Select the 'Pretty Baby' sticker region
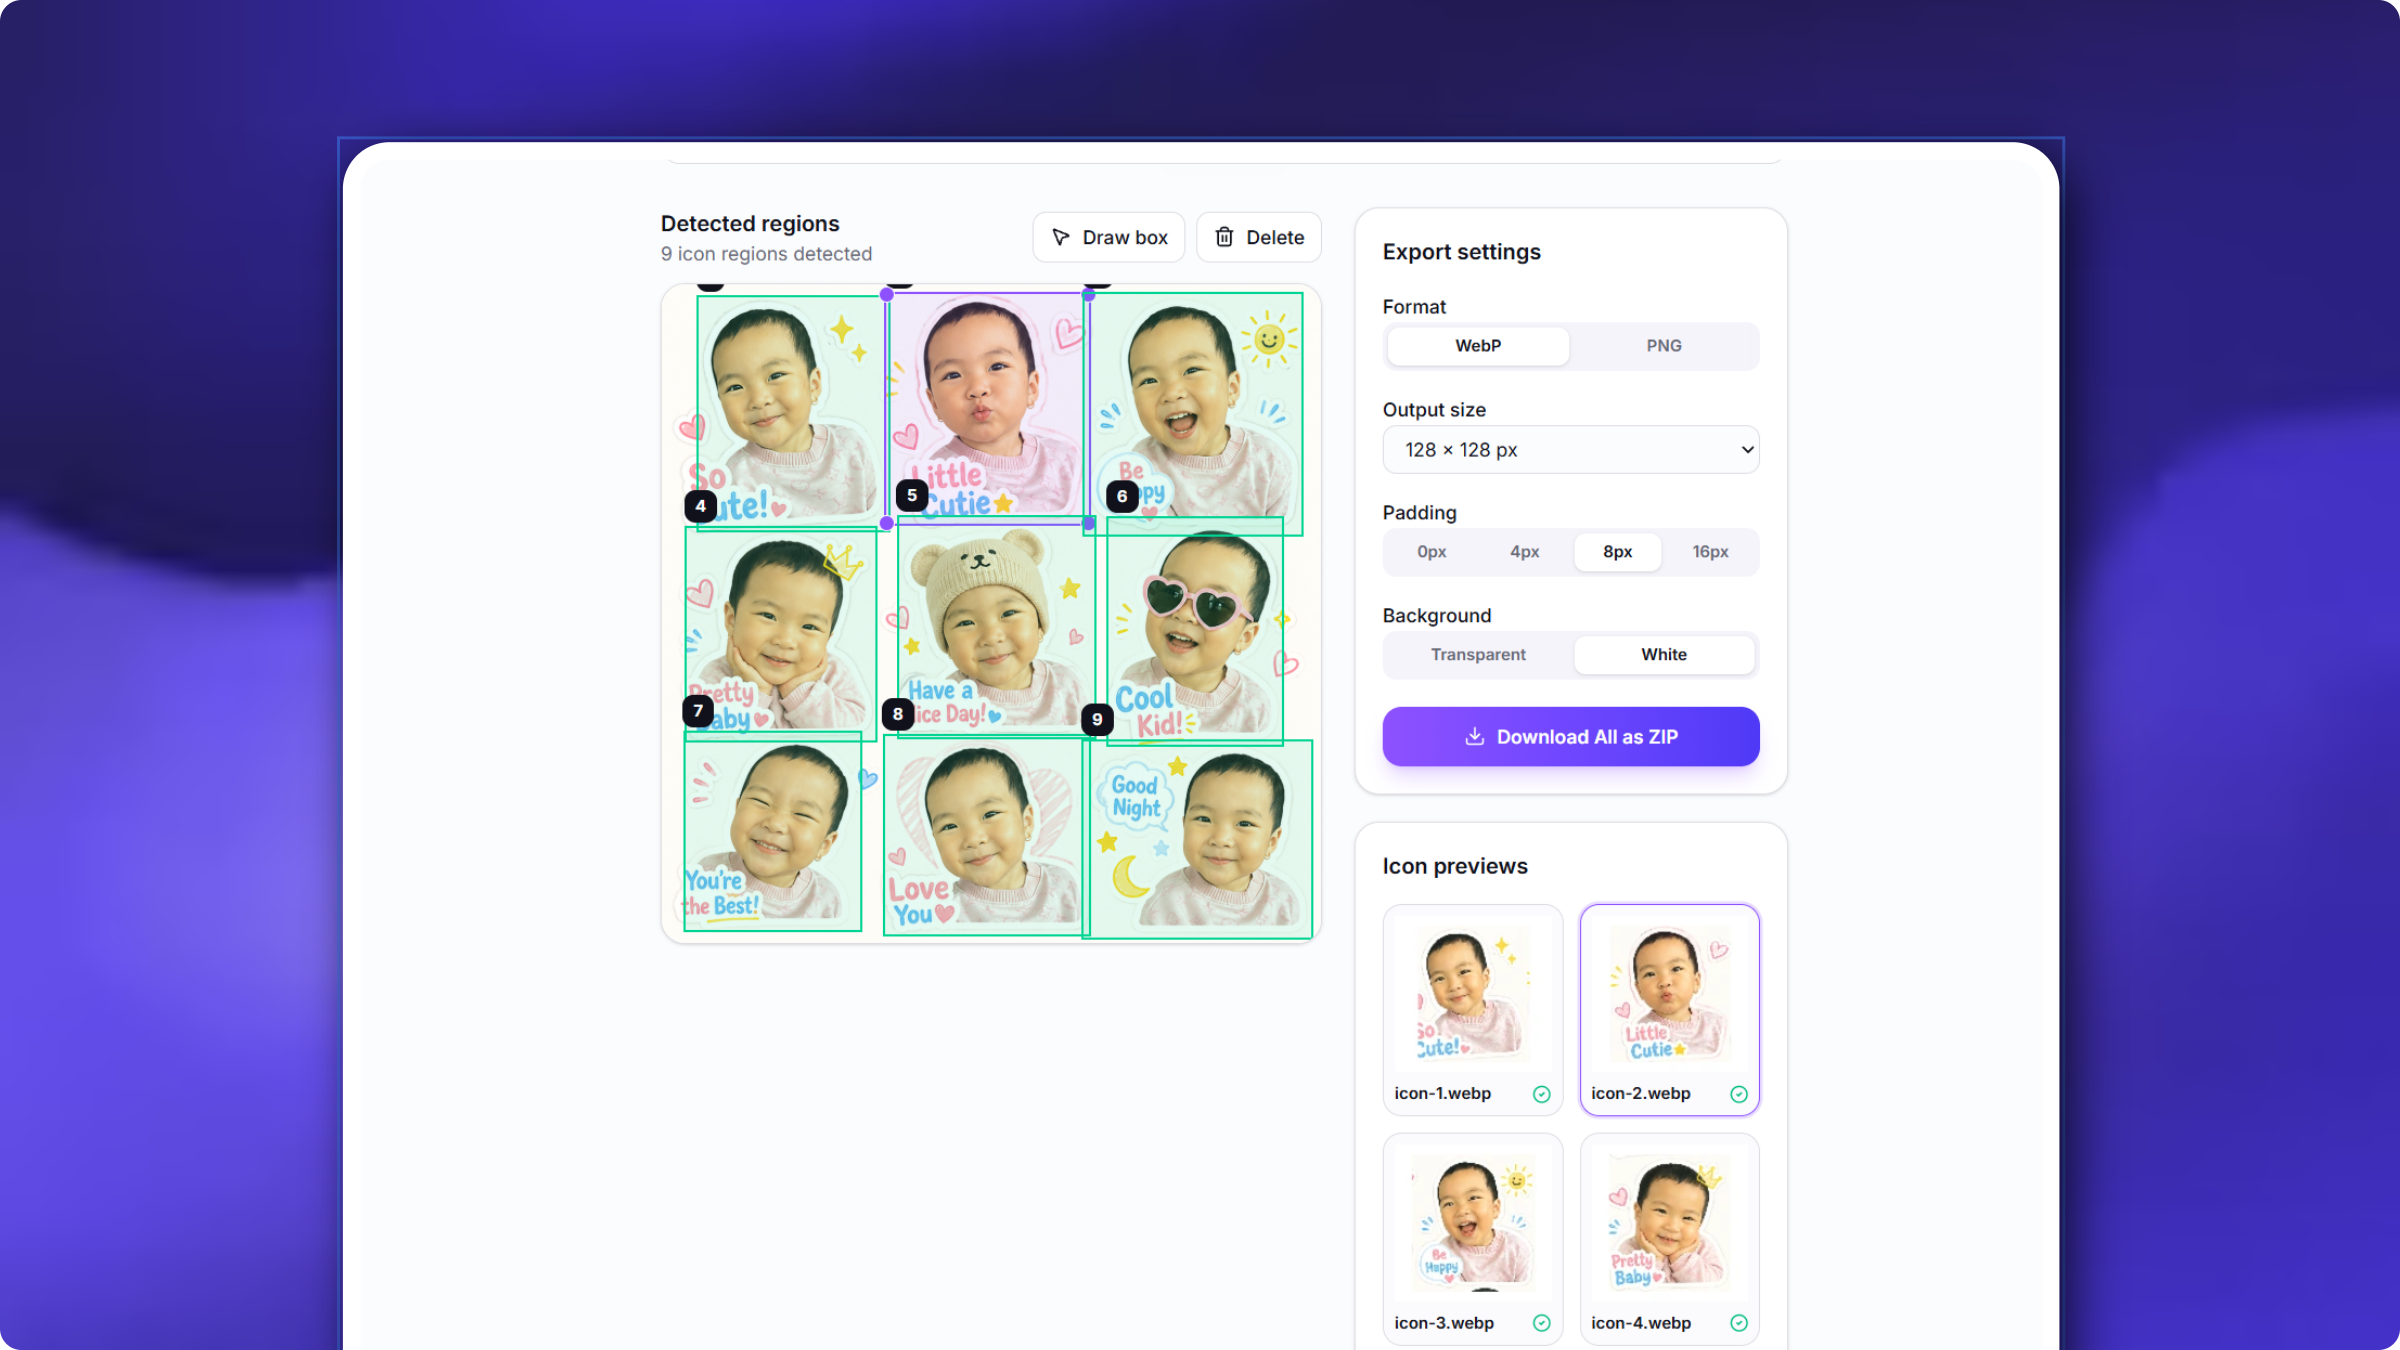This screenshot has height=1350, width=2400. 781,634
